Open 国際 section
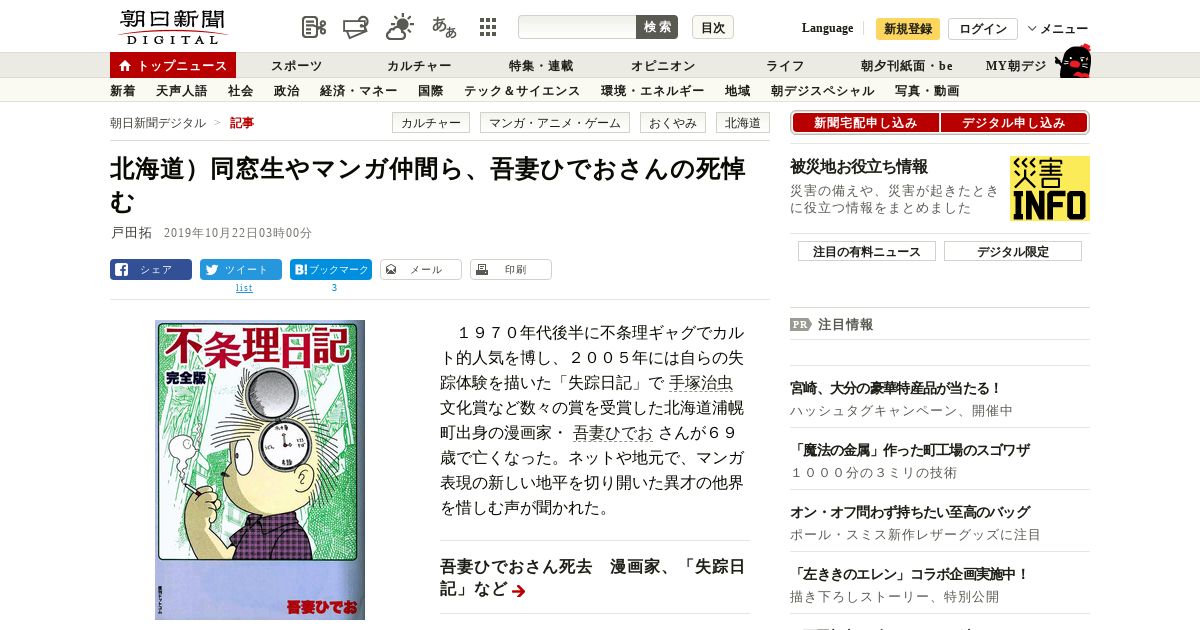The height and width of the screenshot is (630, 1200). click(x=430, y=91)
